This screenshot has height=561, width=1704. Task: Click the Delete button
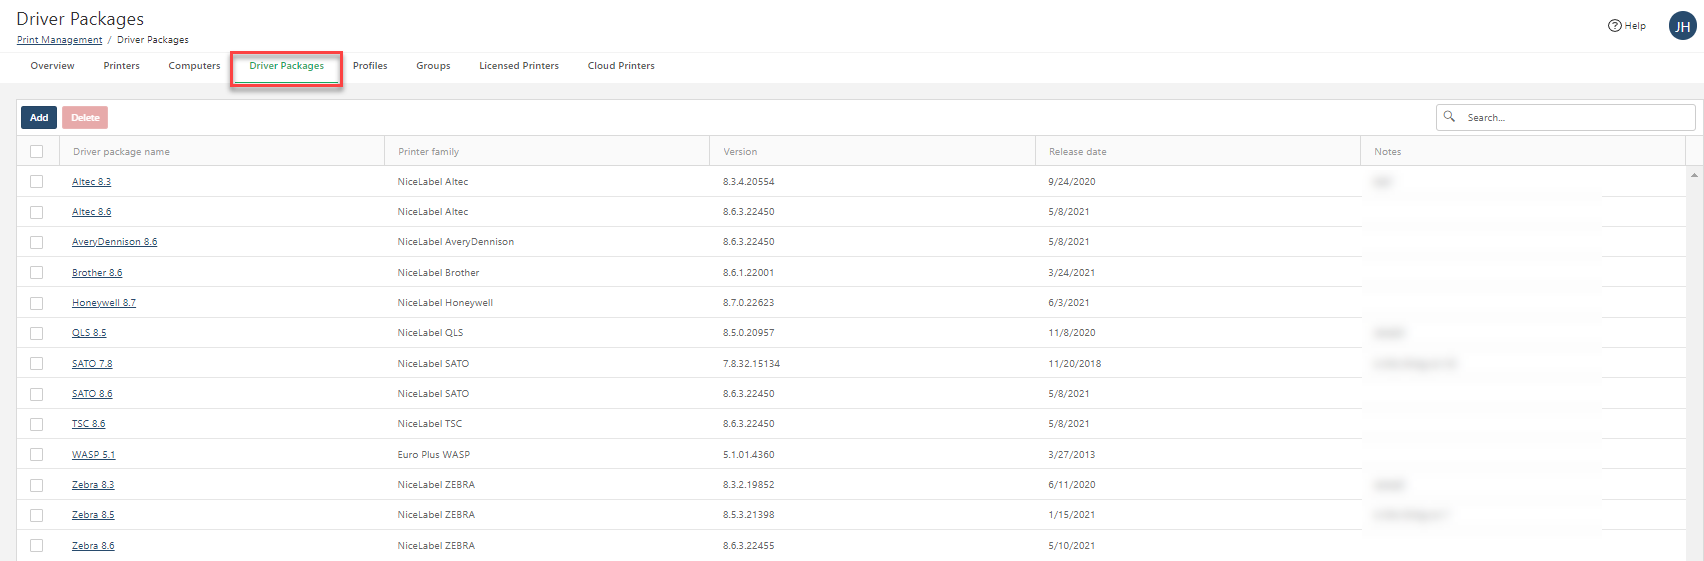click(x=85, y=118)
